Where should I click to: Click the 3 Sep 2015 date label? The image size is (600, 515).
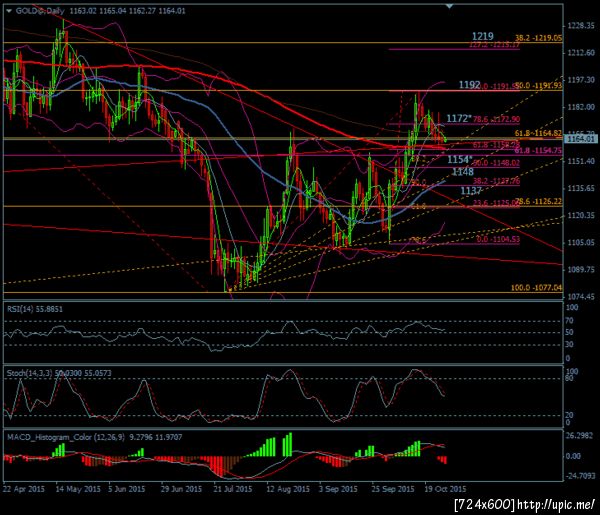point(338,489)
